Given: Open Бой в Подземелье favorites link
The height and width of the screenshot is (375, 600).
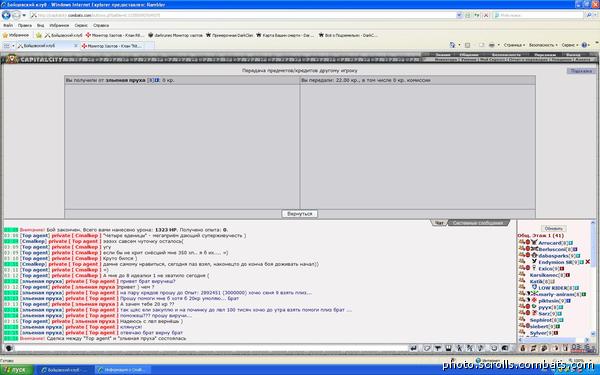Looking at the screenshot, I should click(x=347, y=35).
